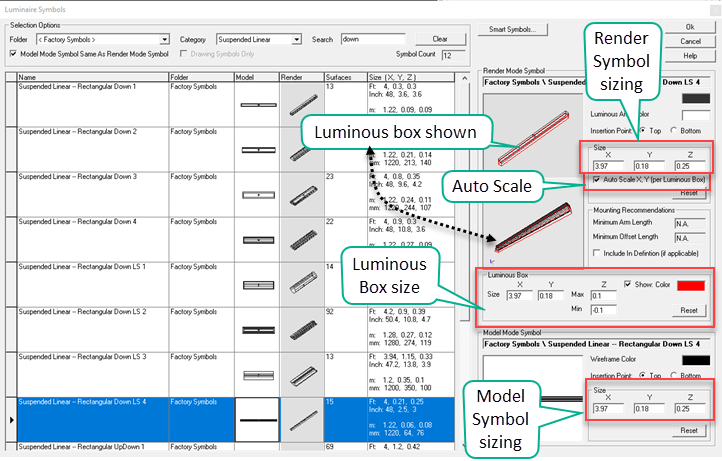Select Top insertion point for Model Mode Symbol
The image size is (722, 461).
(x=642, y=375)
